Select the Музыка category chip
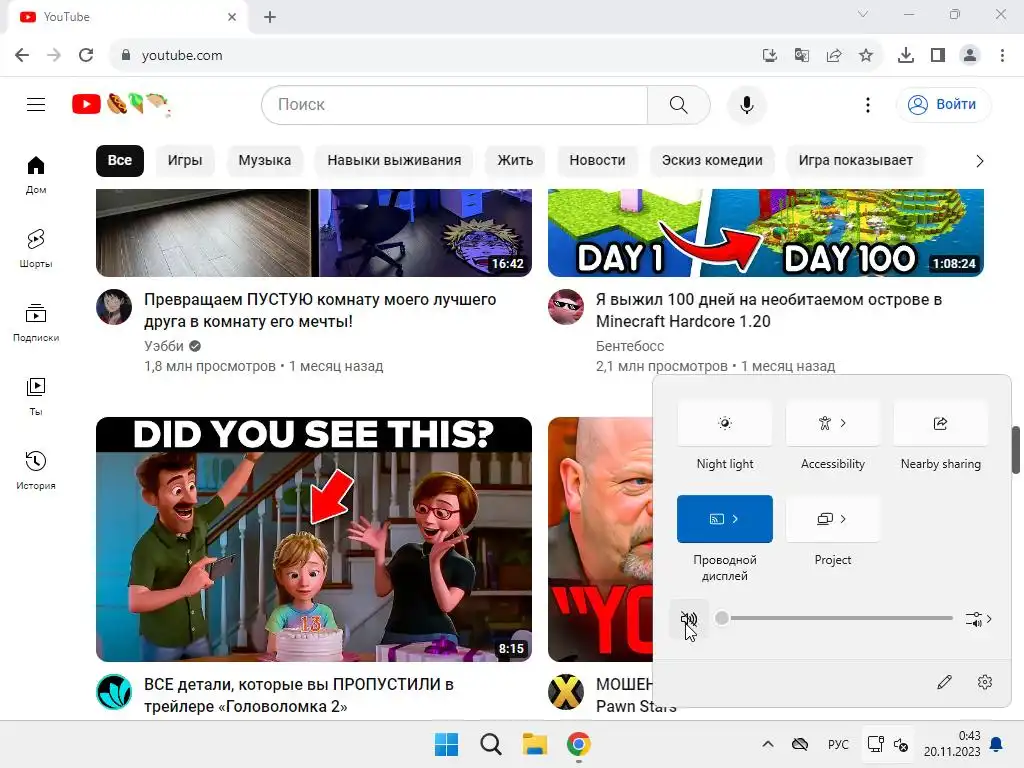Image resolution: width=1024 pixels, height=768 pixels. [264, 161]
